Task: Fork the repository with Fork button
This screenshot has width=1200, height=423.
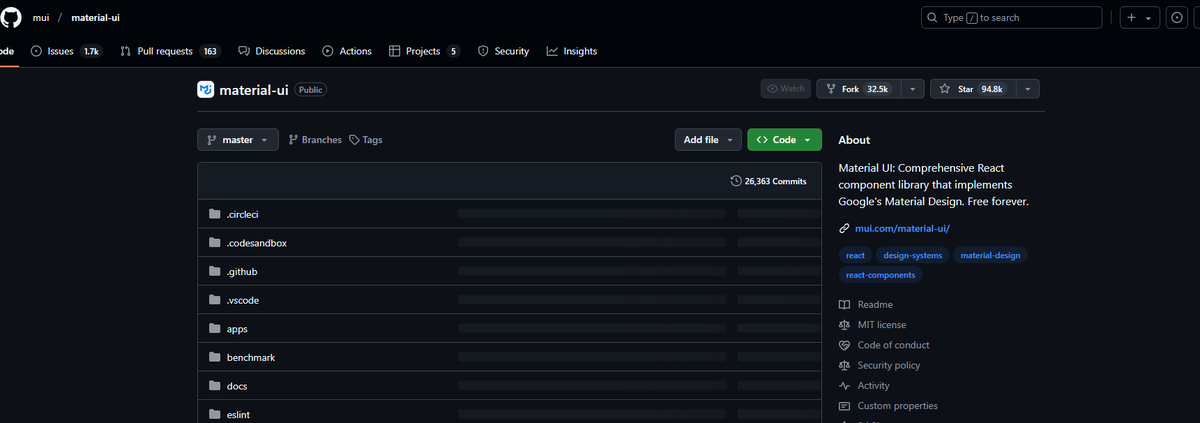Action: [857, 89]
